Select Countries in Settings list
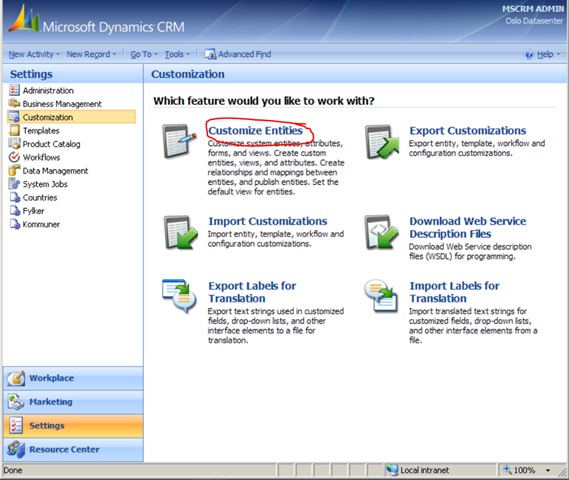 pos(40,198)
